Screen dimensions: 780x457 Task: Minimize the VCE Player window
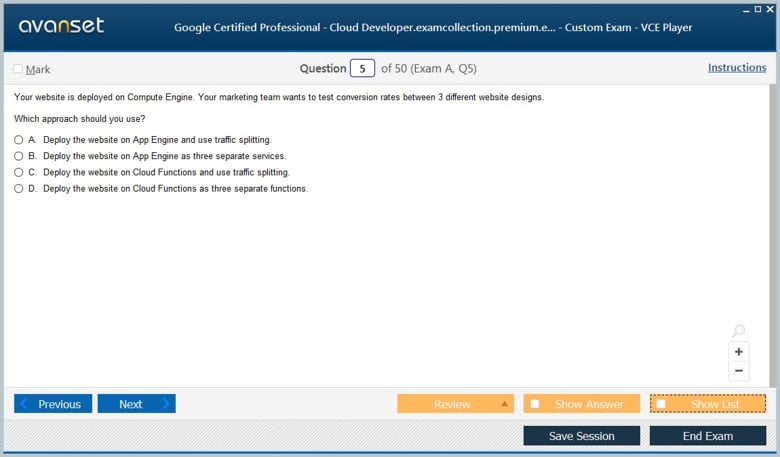[x=745, y=8]
